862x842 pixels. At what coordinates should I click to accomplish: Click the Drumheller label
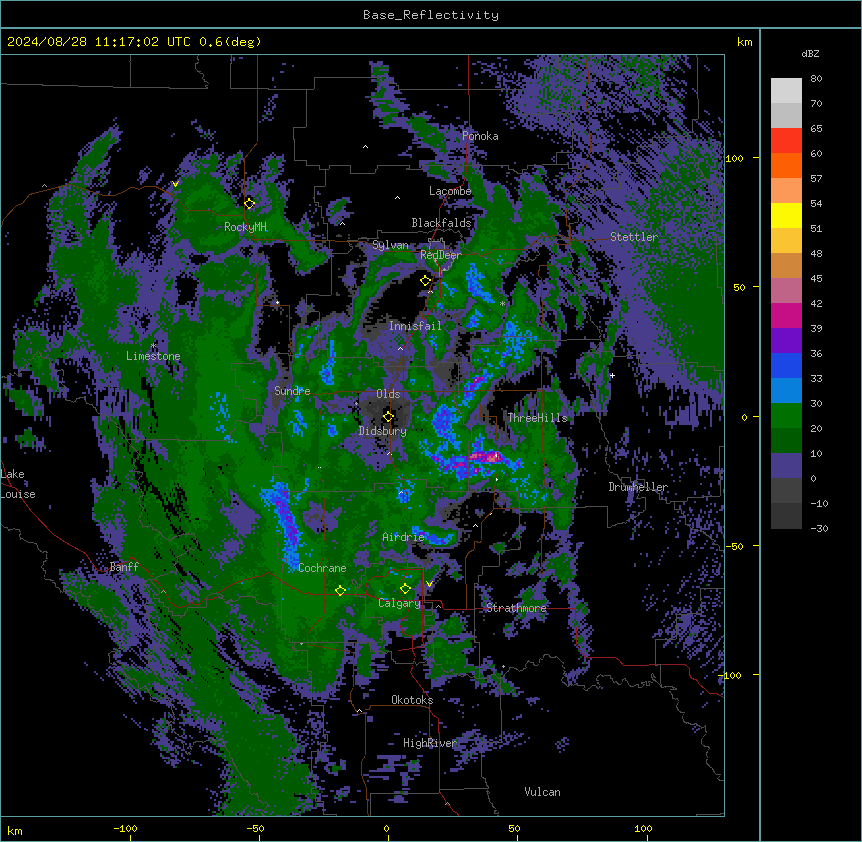[x=638, y=487]
